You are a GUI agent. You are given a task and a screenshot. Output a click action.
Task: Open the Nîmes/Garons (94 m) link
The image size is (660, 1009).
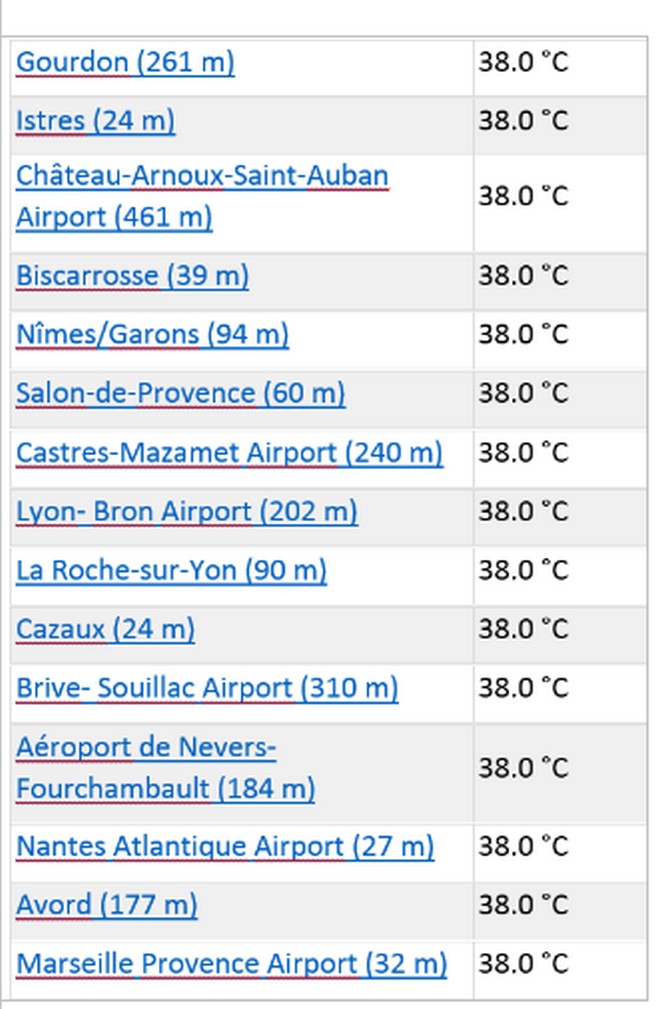pos(152,334)
